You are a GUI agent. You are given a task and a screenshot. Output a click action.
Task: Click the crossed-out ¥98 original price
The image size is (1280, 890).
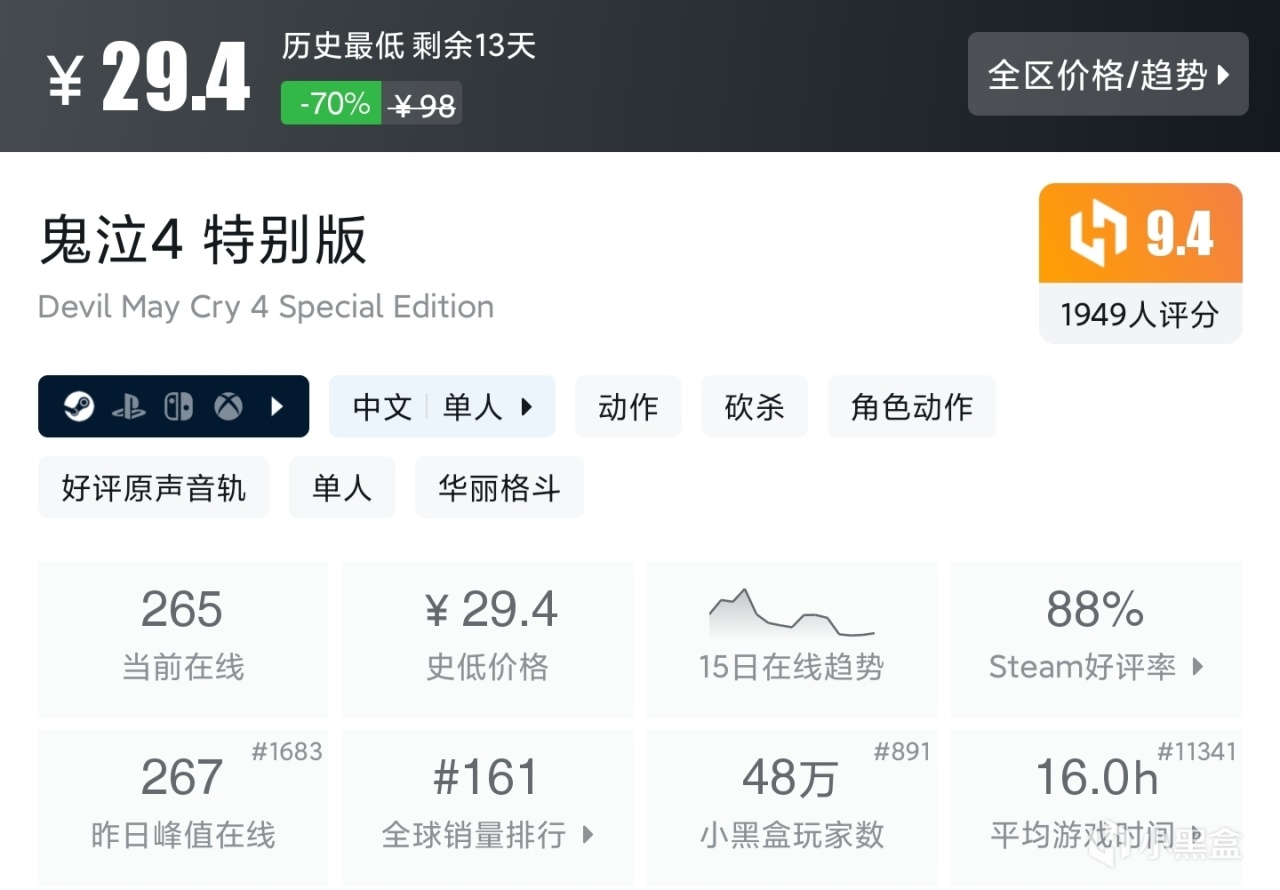pyautogui.click(x=423, y=103)
